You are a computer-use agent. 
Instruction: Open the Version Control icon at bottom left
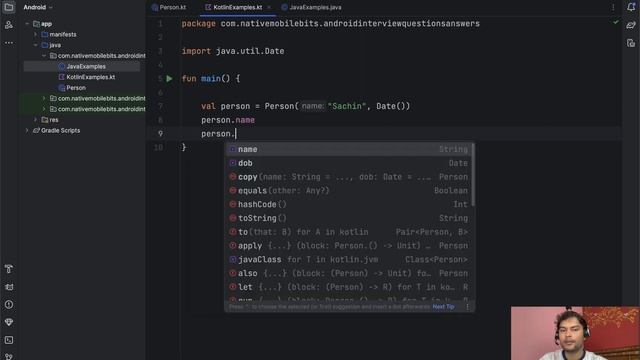pyautogui.click(x=9, y=356)
